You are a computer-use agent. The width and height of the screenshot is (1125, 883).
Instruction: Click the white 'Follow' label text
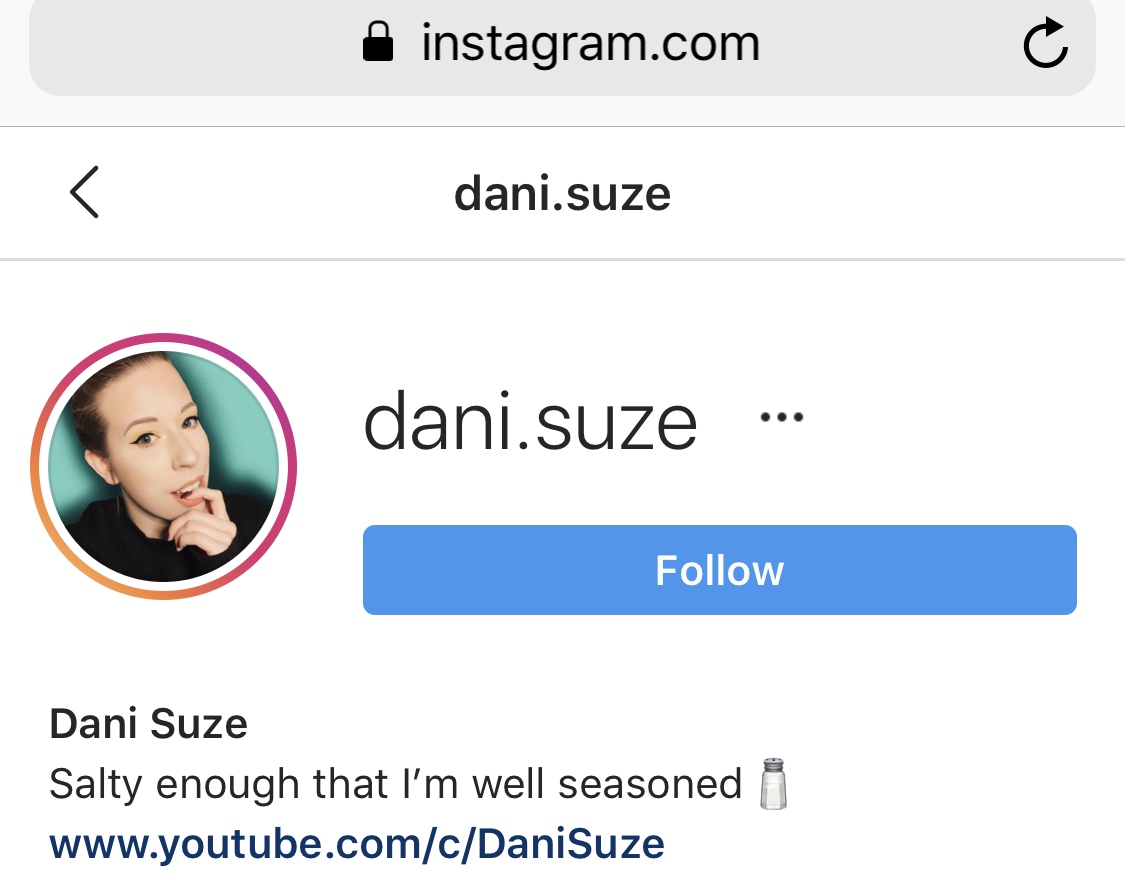720,570
